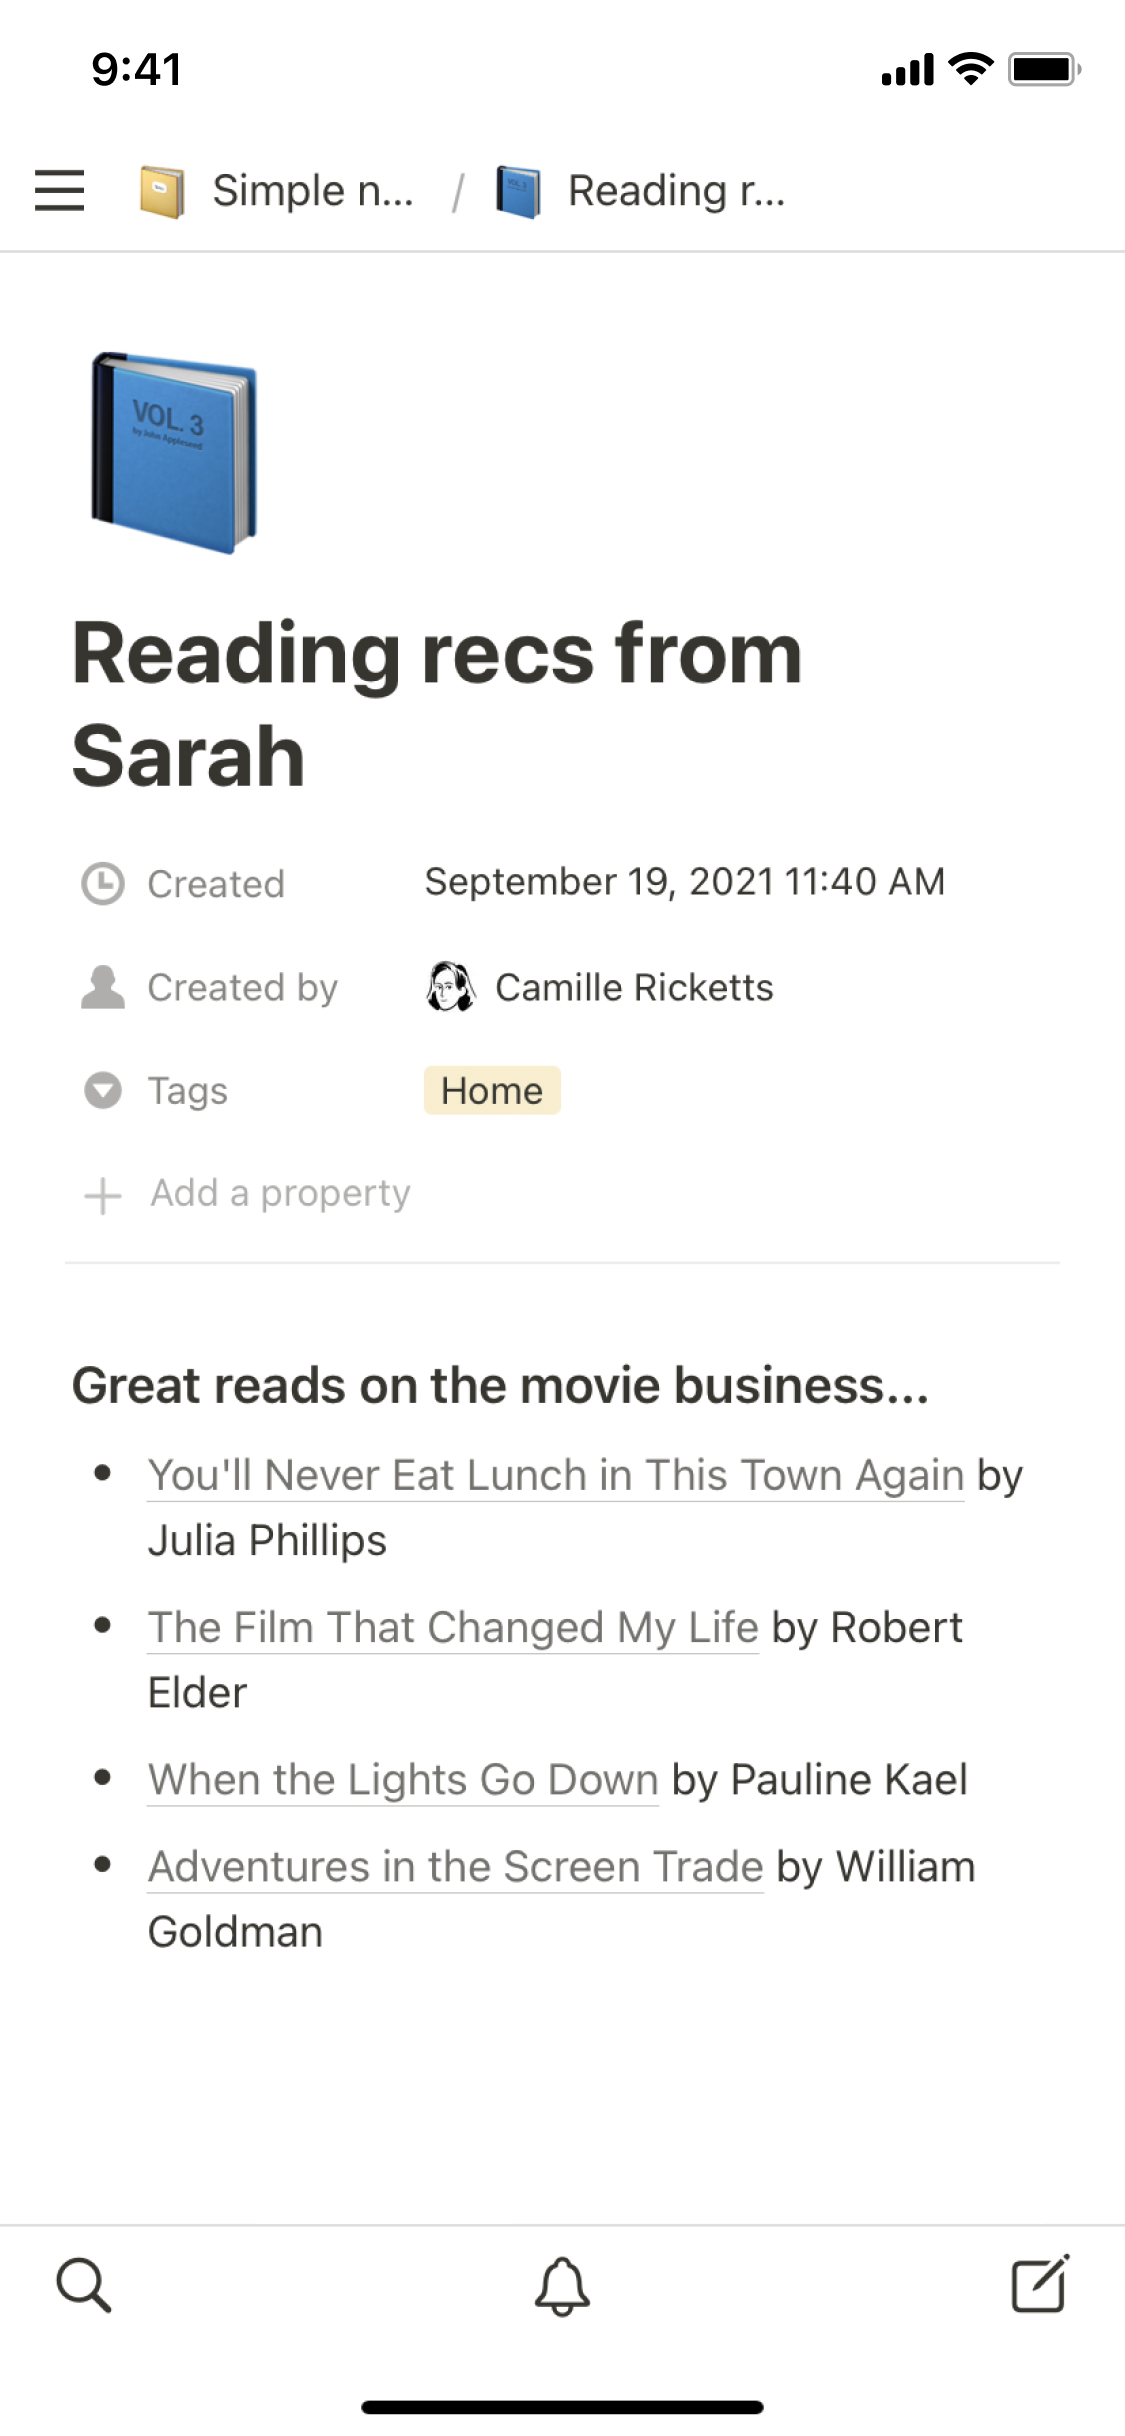Tap the yellow notebook breadcrumb icon
The height and width of the screenshot is (2436, 1125).
pos(161,191)
